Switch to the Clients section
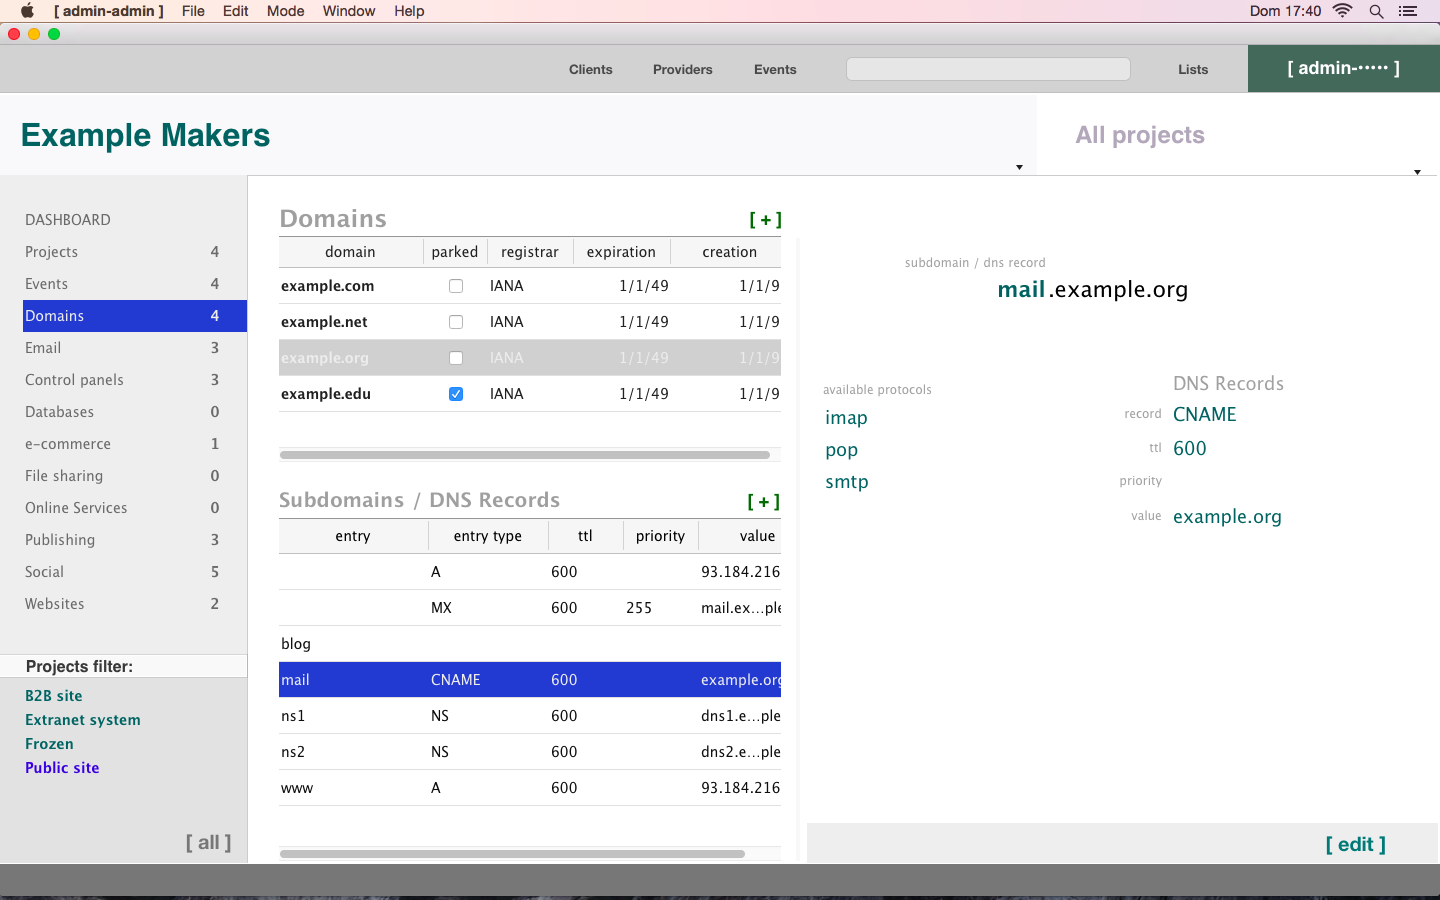 pos(591,69)
